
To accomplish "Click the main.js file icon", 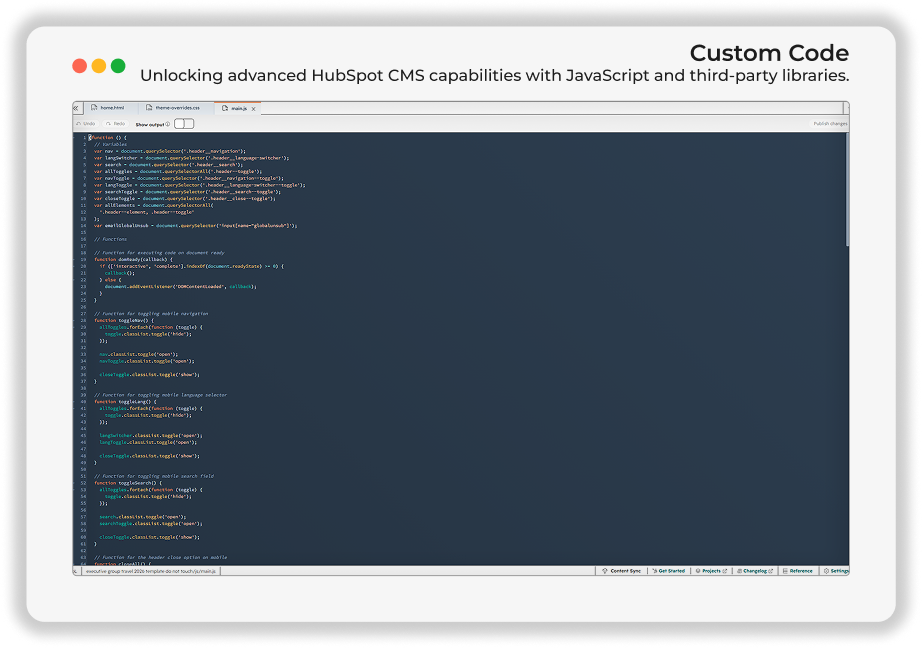I will 225,108.
